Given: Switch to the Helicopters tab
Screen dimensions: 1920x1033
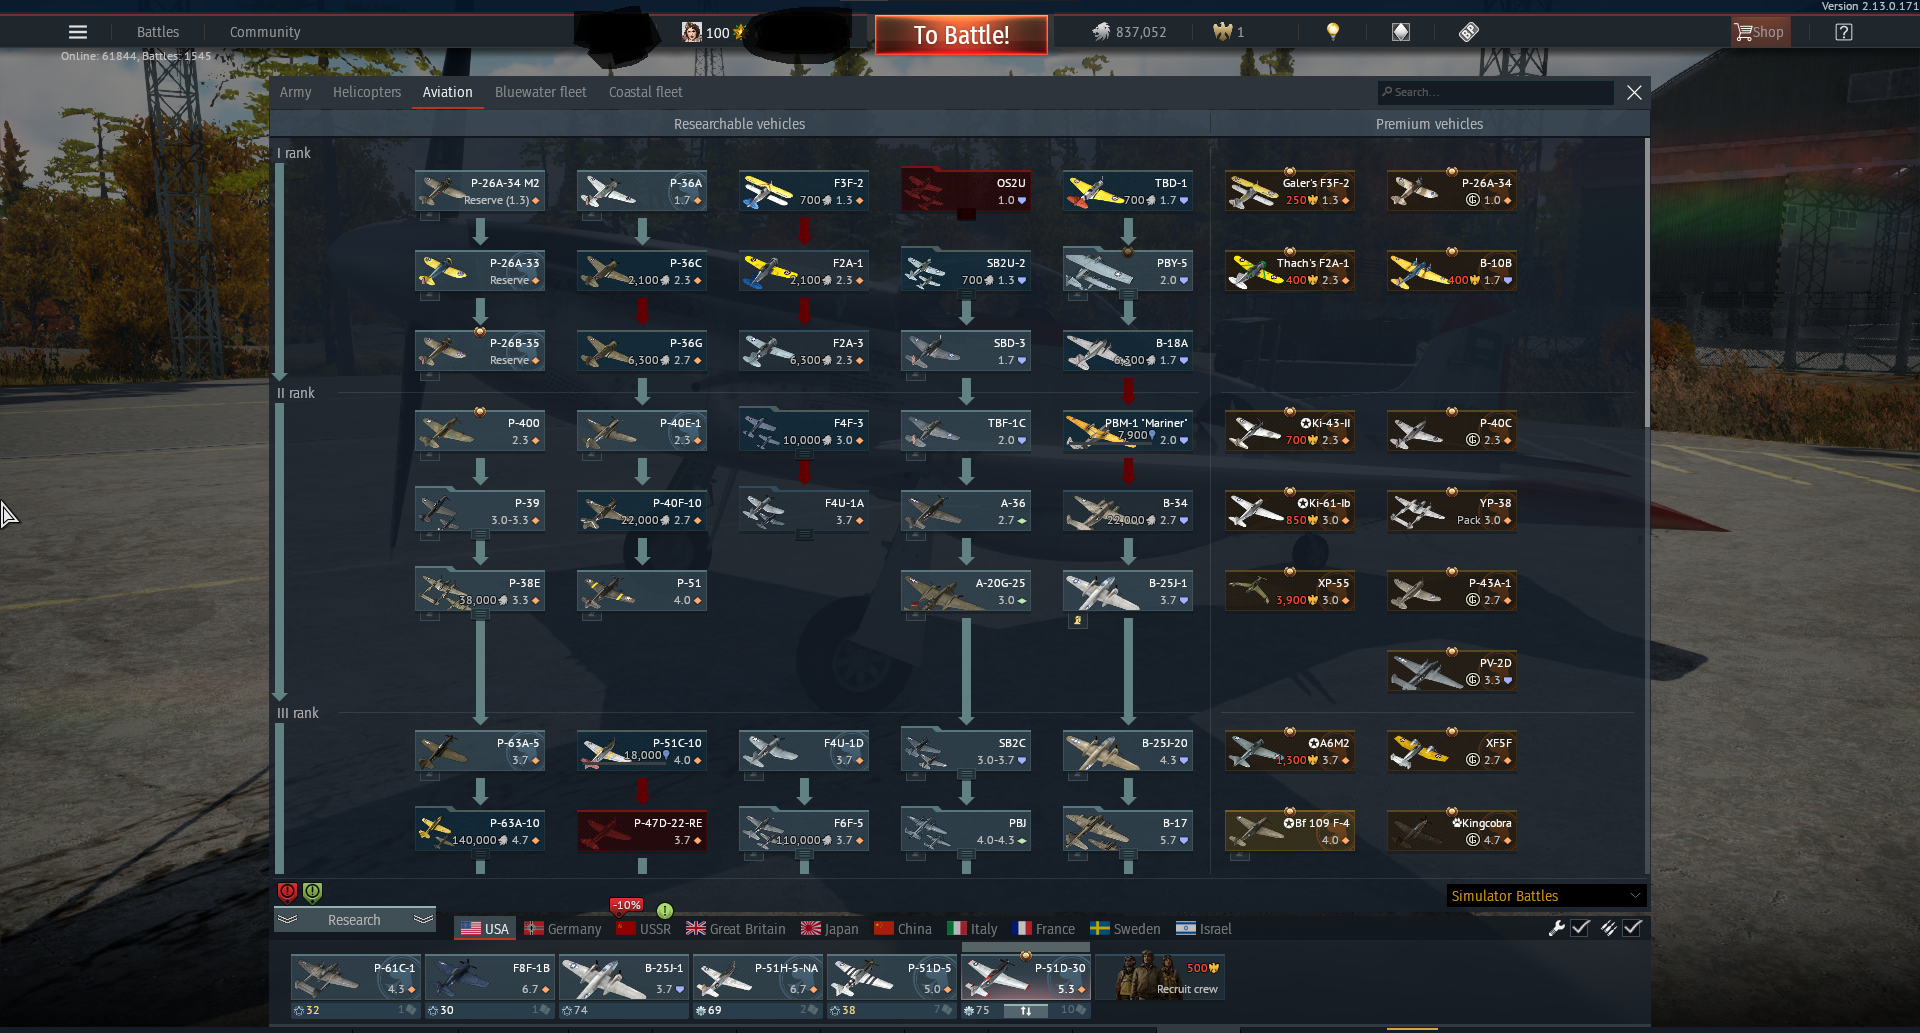Looking at the screenshot, I should tap(367, 92).
